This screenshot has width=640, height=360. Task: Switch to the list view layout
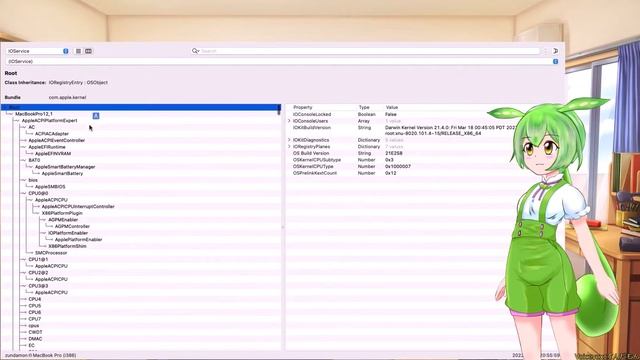78,51
